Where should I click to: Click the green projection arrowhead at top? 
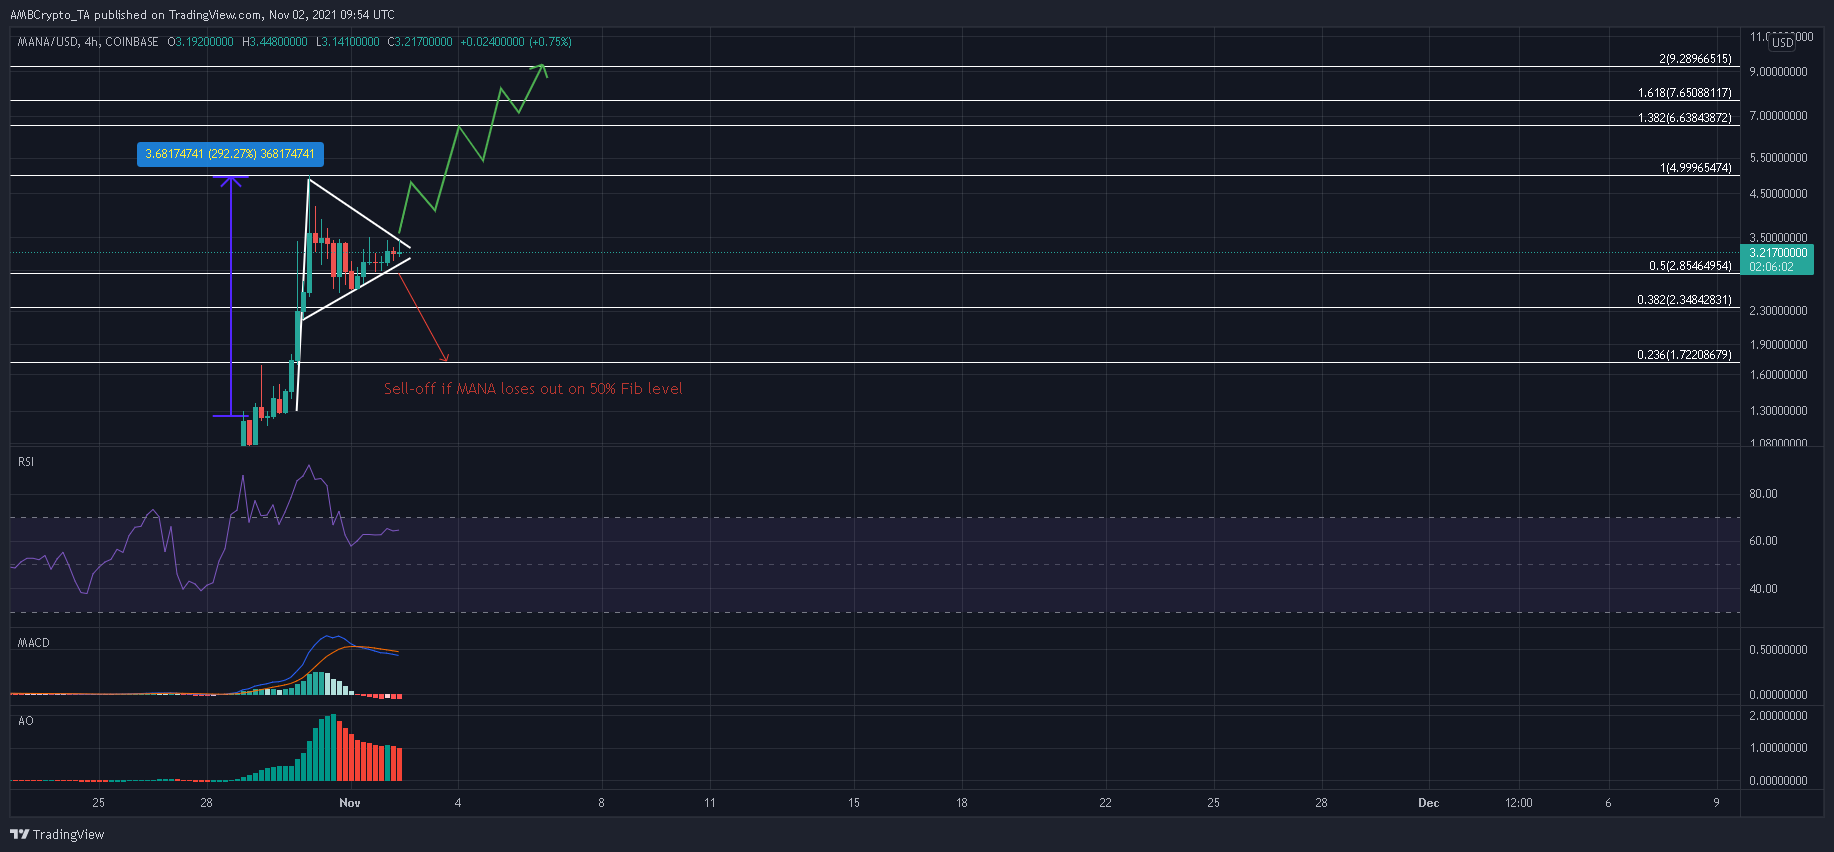pyautogui.click(x=542, y=66)
